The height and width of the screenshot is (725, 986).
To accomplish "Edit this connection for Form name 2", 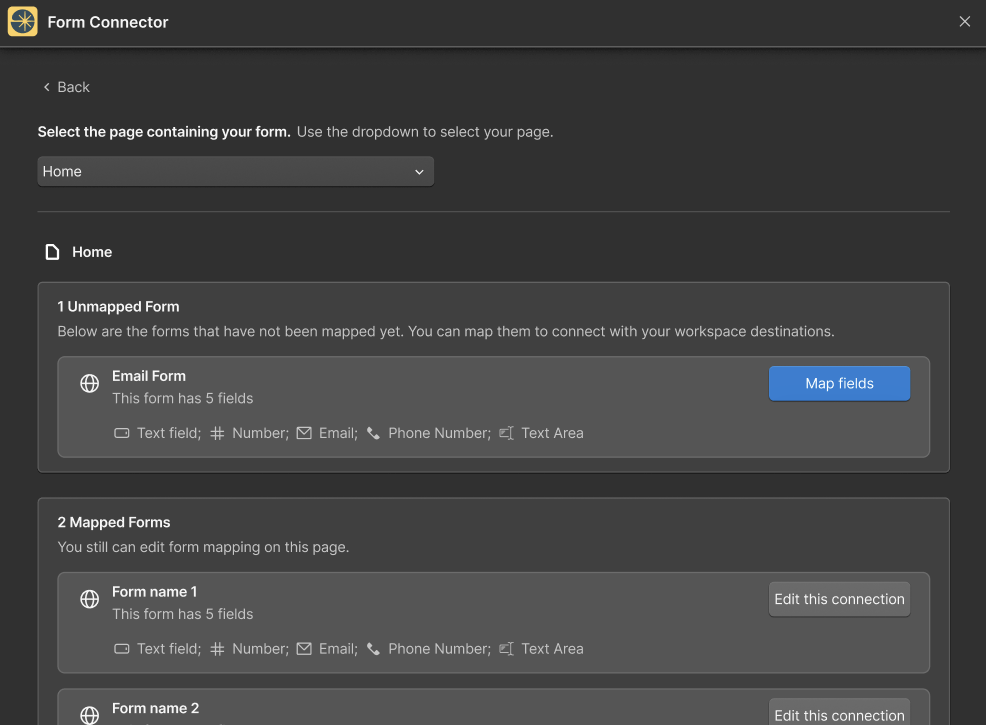I will [839, 714].
